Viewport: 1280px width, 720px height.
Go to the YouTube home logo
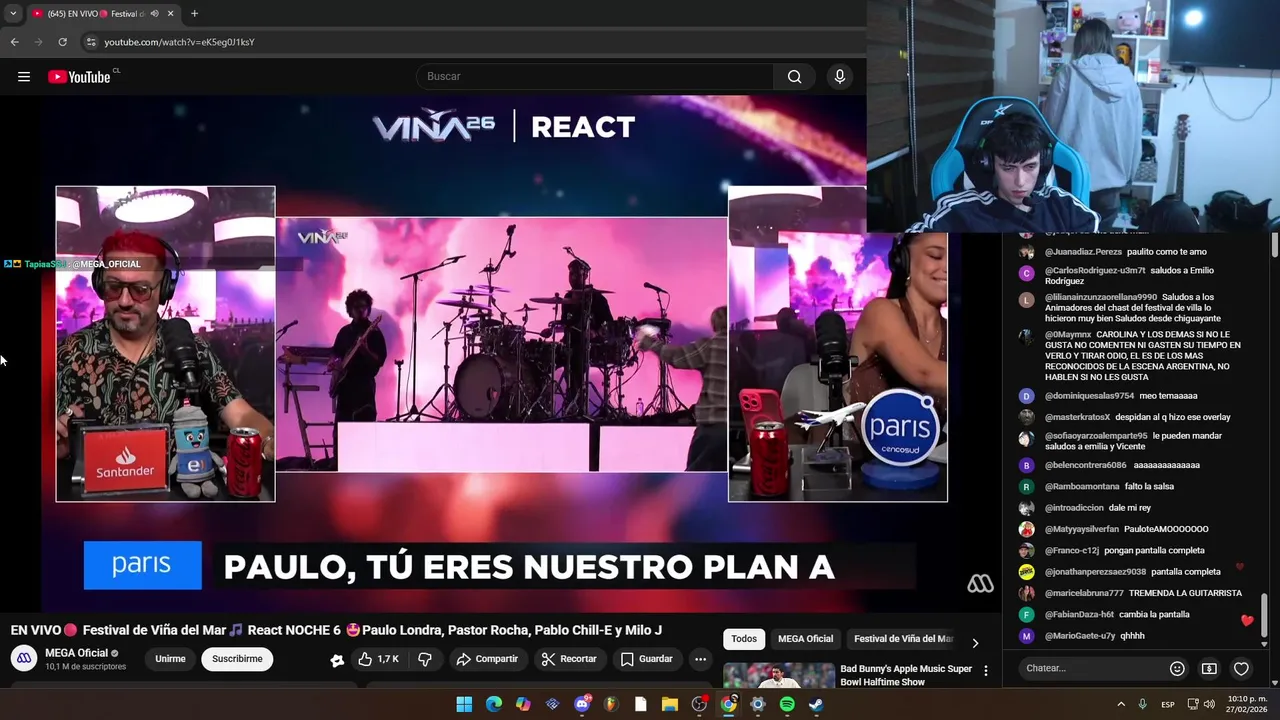tap(79, 77)
